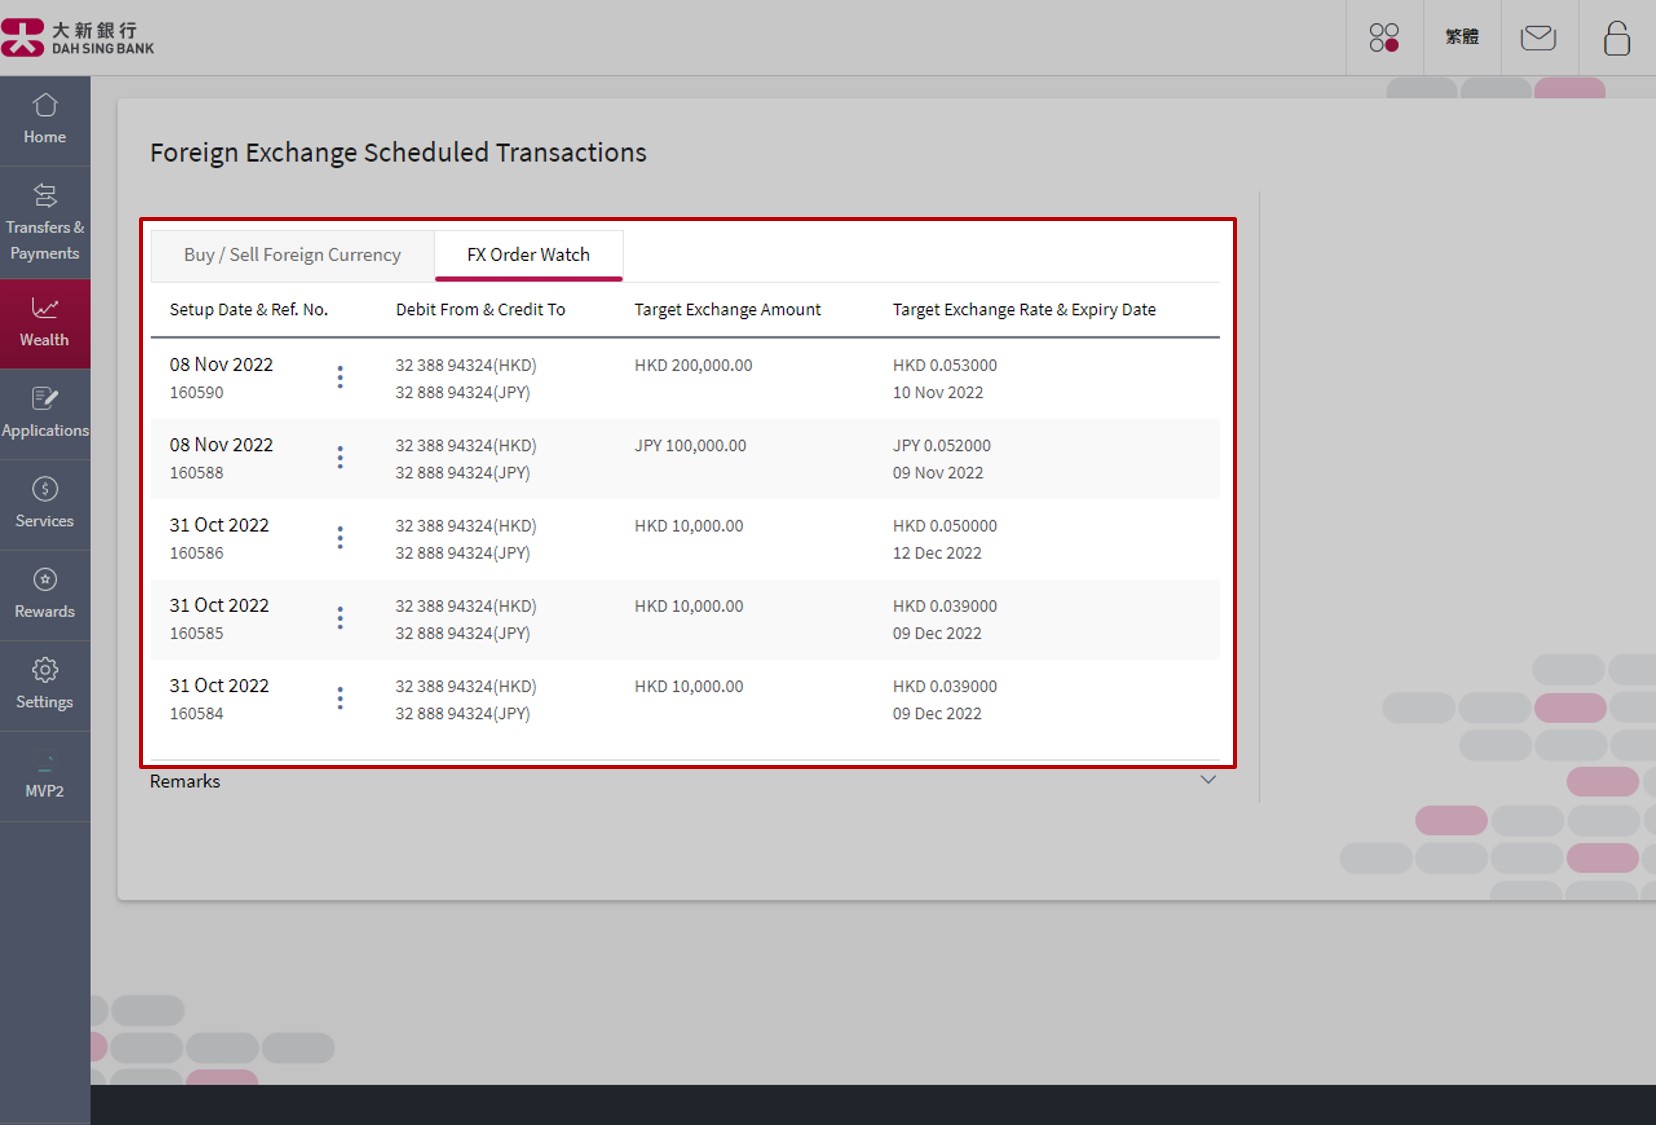Click the Debit From & Credit To header
The image size is (1656, 1125).
pyautogui.click(x=480, y=310)
